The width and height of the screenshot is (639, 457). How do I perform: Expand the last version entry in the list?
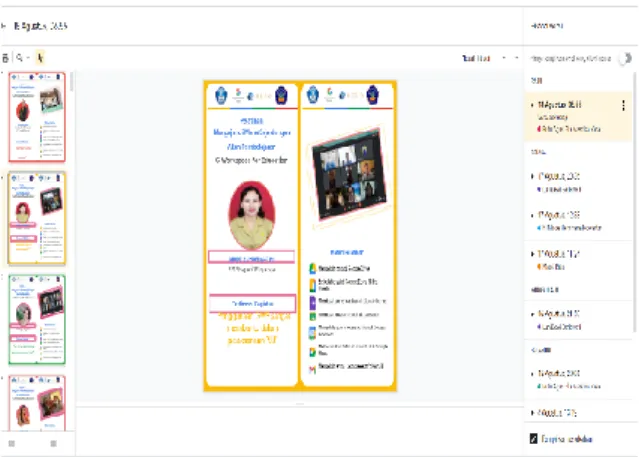532,413
